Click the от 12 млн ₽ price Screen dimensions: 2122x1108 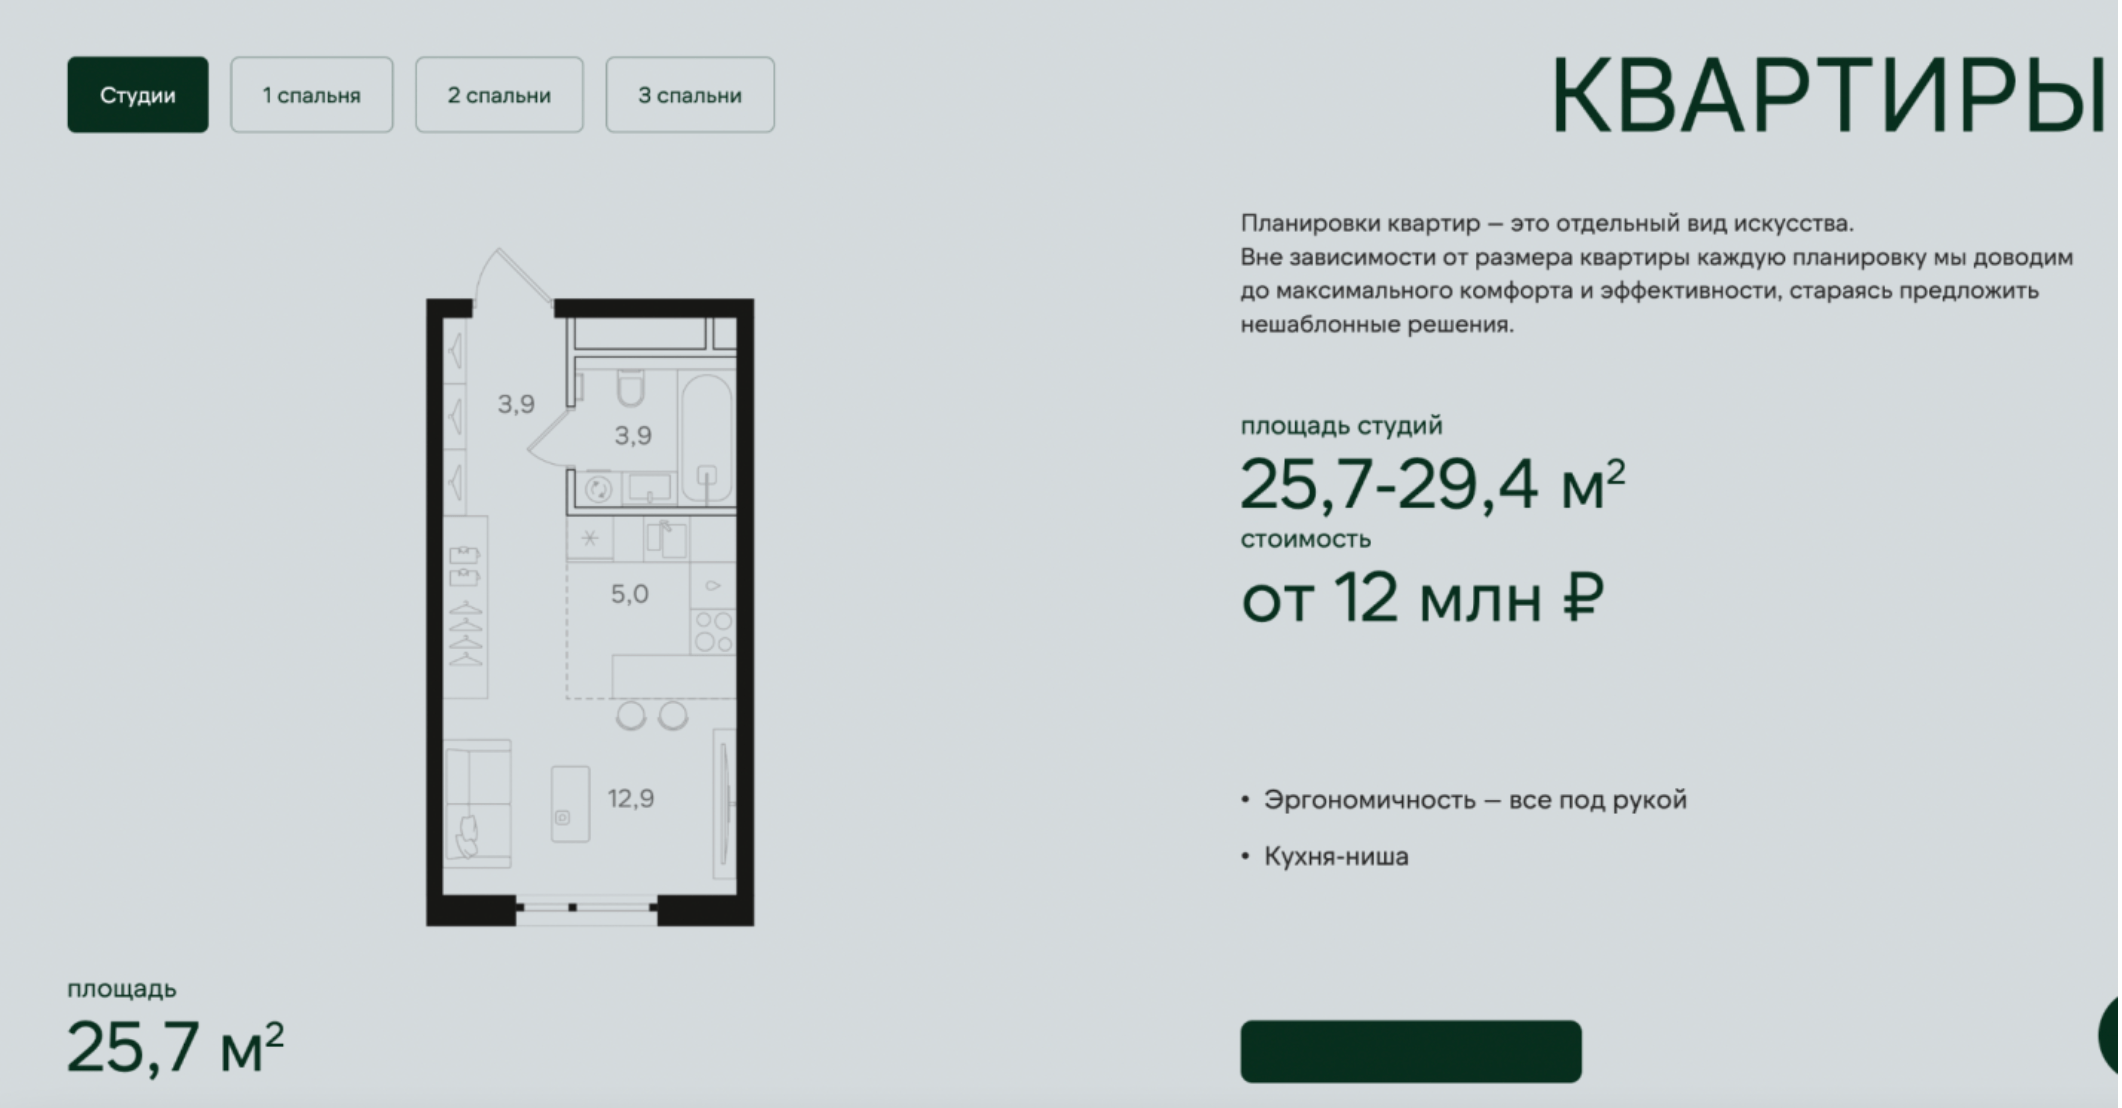click(1423, 598)
